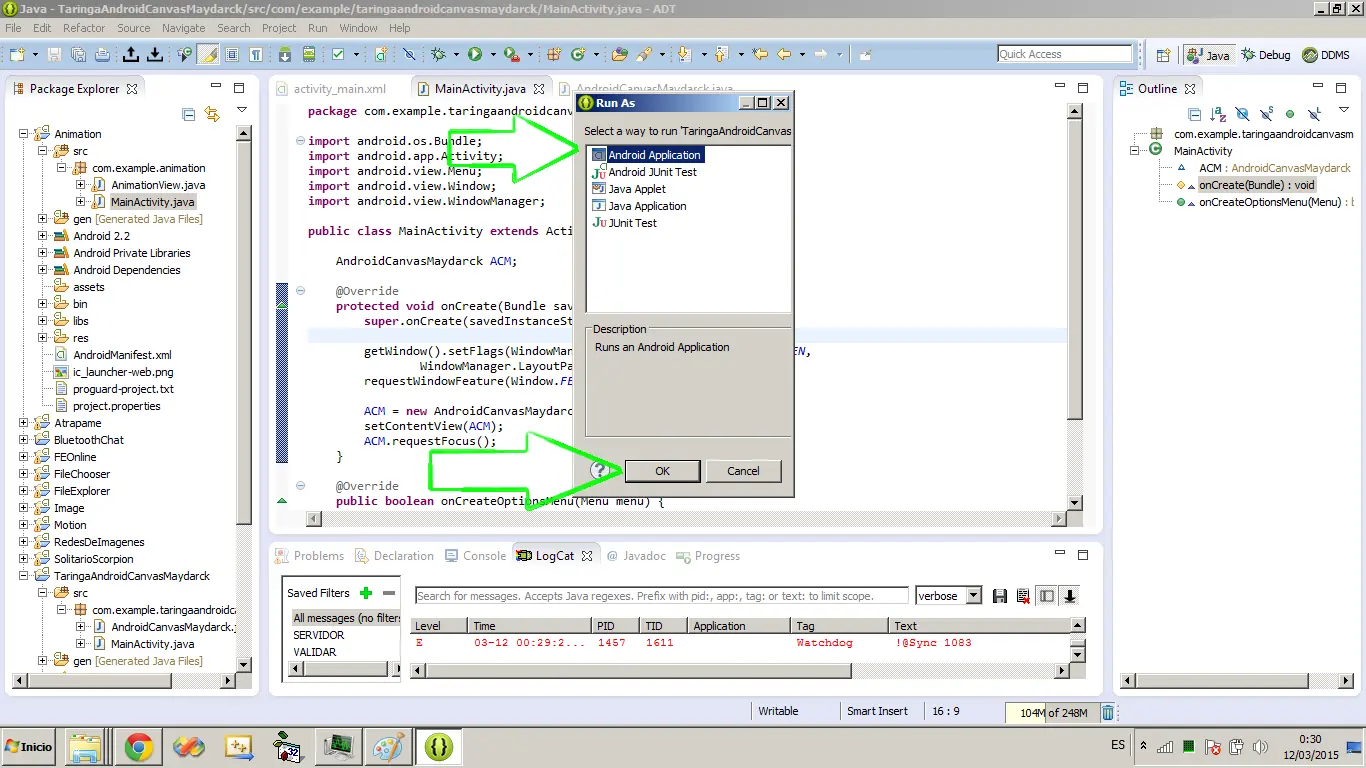The height and width of the screenshot is (768, 1366).
Task: Click Collapse All in the Package Explorer
Action: 188,114
